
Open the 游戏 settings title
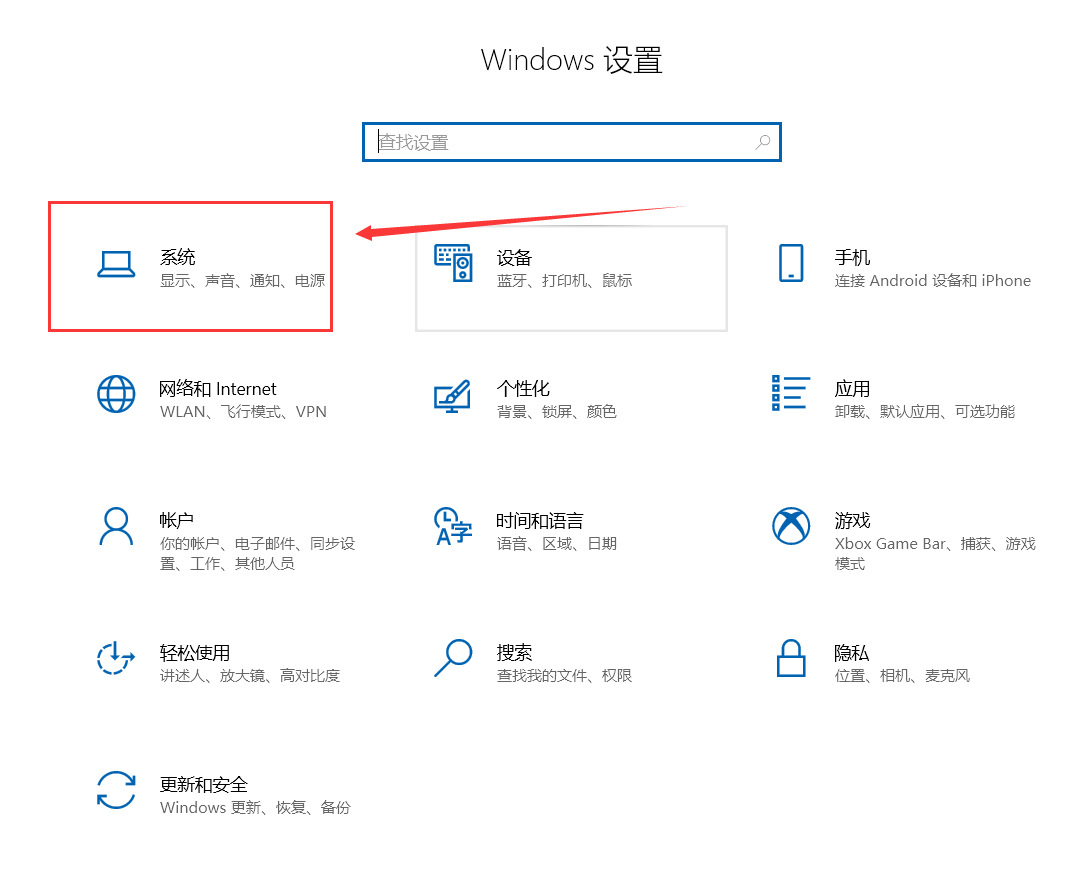click(x=852, y=520)
